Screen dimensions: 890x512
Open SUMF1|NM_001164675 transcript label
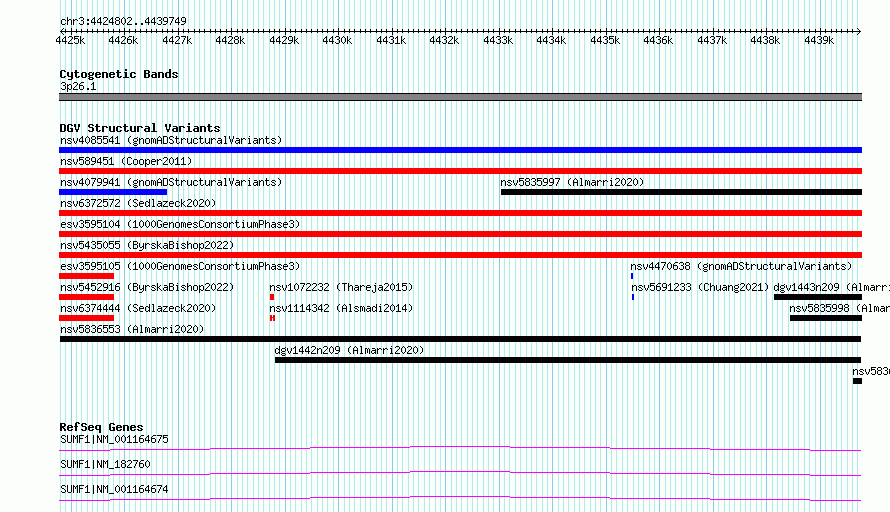click(114, 439)
